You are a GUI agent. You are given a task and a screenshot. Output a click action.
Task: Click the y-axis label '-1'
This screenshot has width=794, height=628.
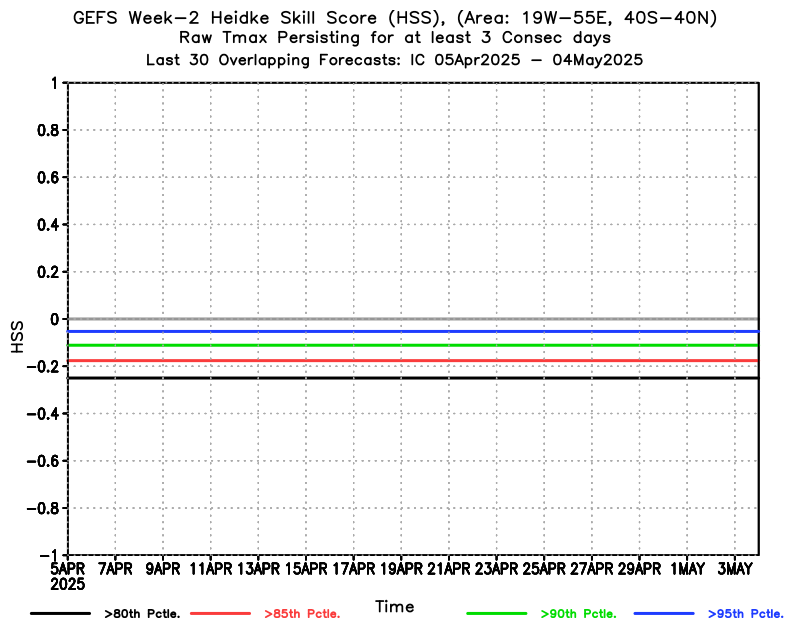point(49,555)
